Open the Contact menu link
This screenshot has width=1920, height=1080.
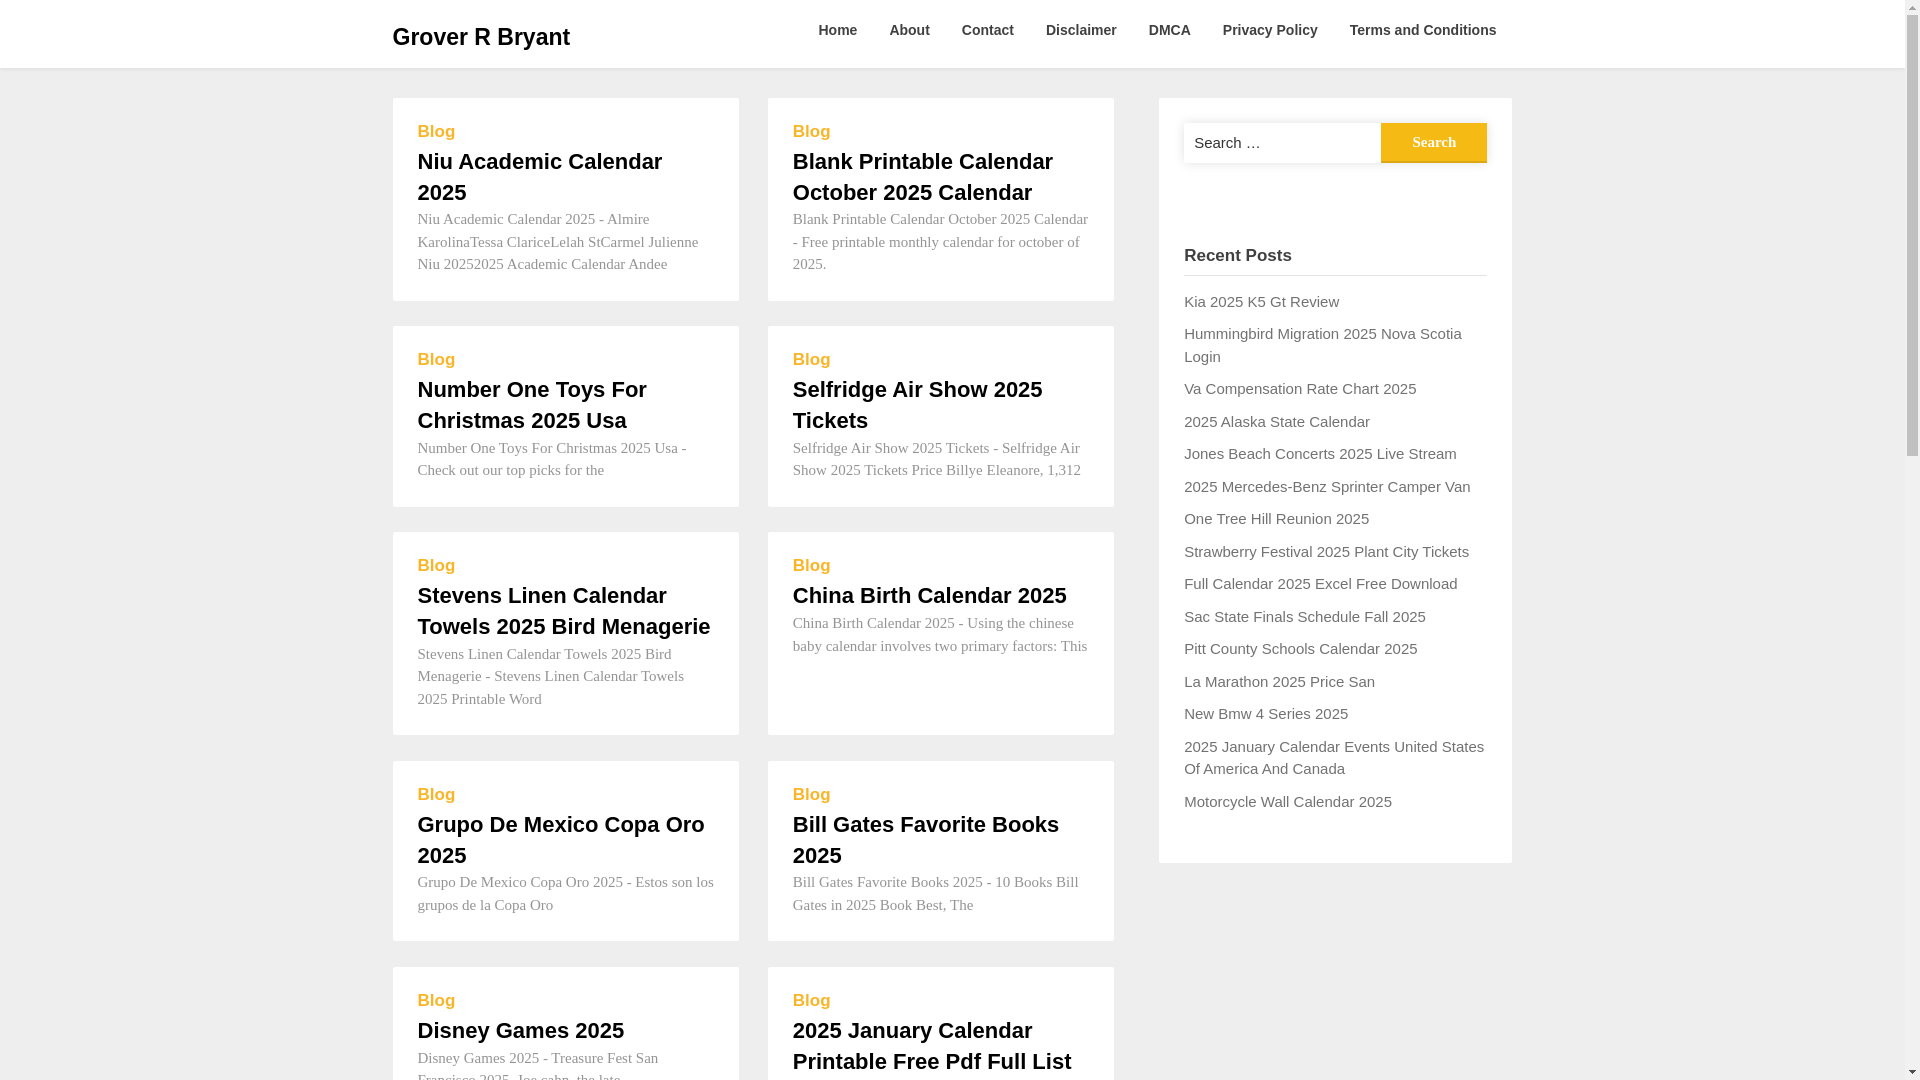987,30
